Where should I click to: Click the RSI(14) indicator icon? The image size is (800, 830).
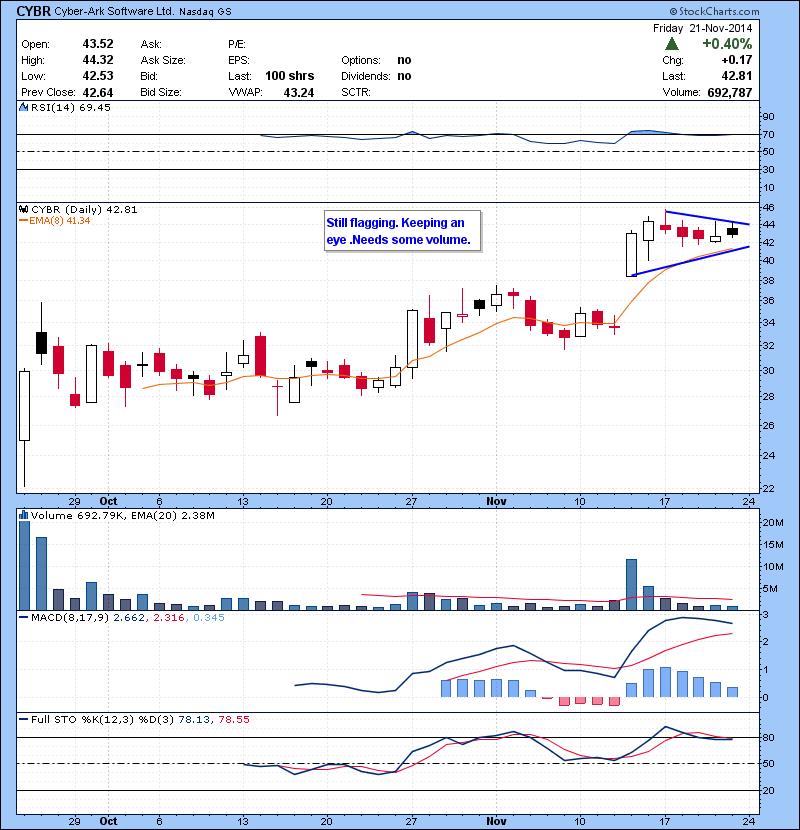click(23, 107)
